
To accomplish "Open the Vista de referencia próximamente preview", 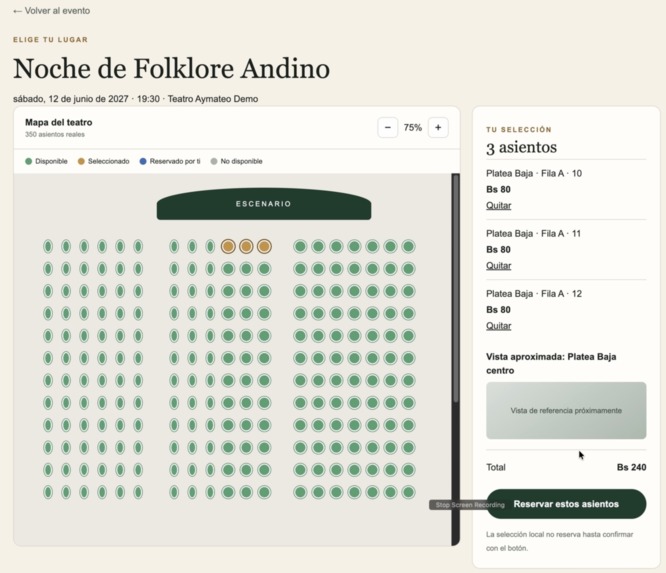I will [566, 410].
